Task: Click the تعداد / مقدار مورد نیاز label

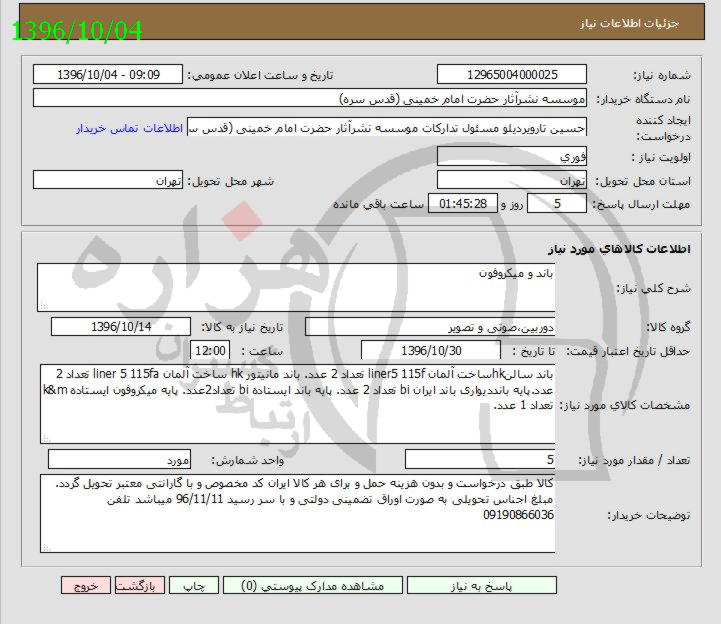Action: click(x=634, y=460)
